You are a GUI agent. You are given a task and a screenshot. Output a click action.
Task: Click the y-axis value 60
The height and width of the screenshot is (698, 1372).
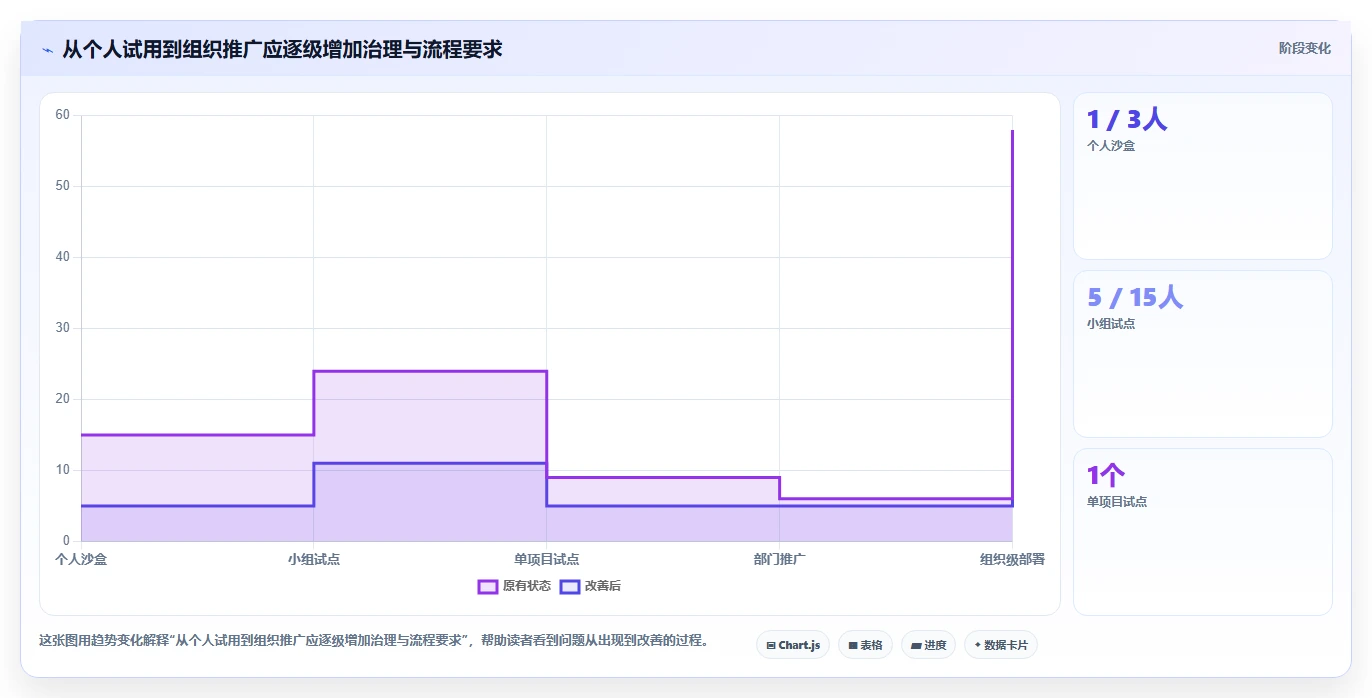pos(62,115)
